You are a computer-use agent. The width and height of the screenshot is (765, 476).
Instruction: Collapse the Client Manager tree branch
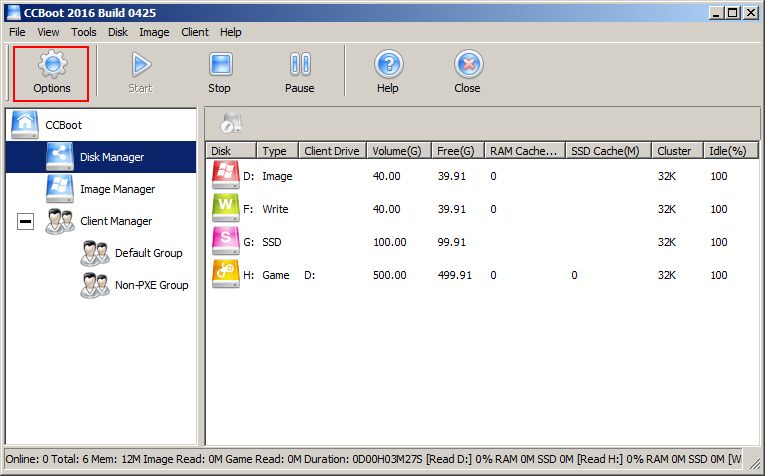25,222
